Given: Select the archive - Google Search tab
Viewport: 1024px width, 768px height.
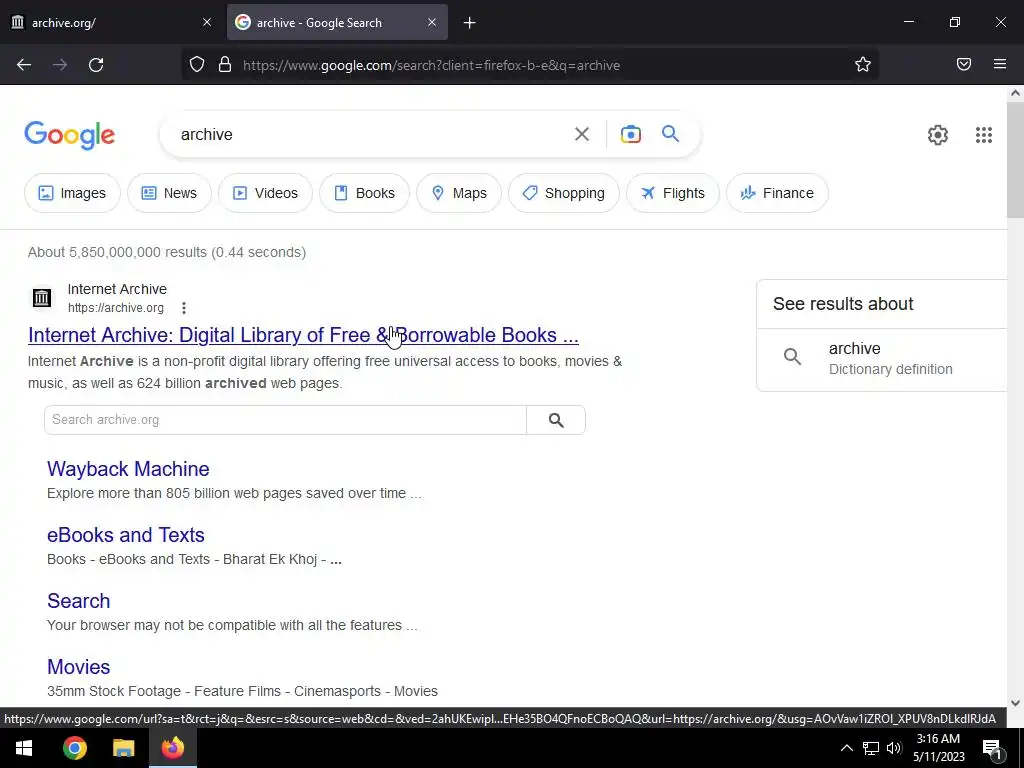Looking at the screenshot, I should pos(337,22).
